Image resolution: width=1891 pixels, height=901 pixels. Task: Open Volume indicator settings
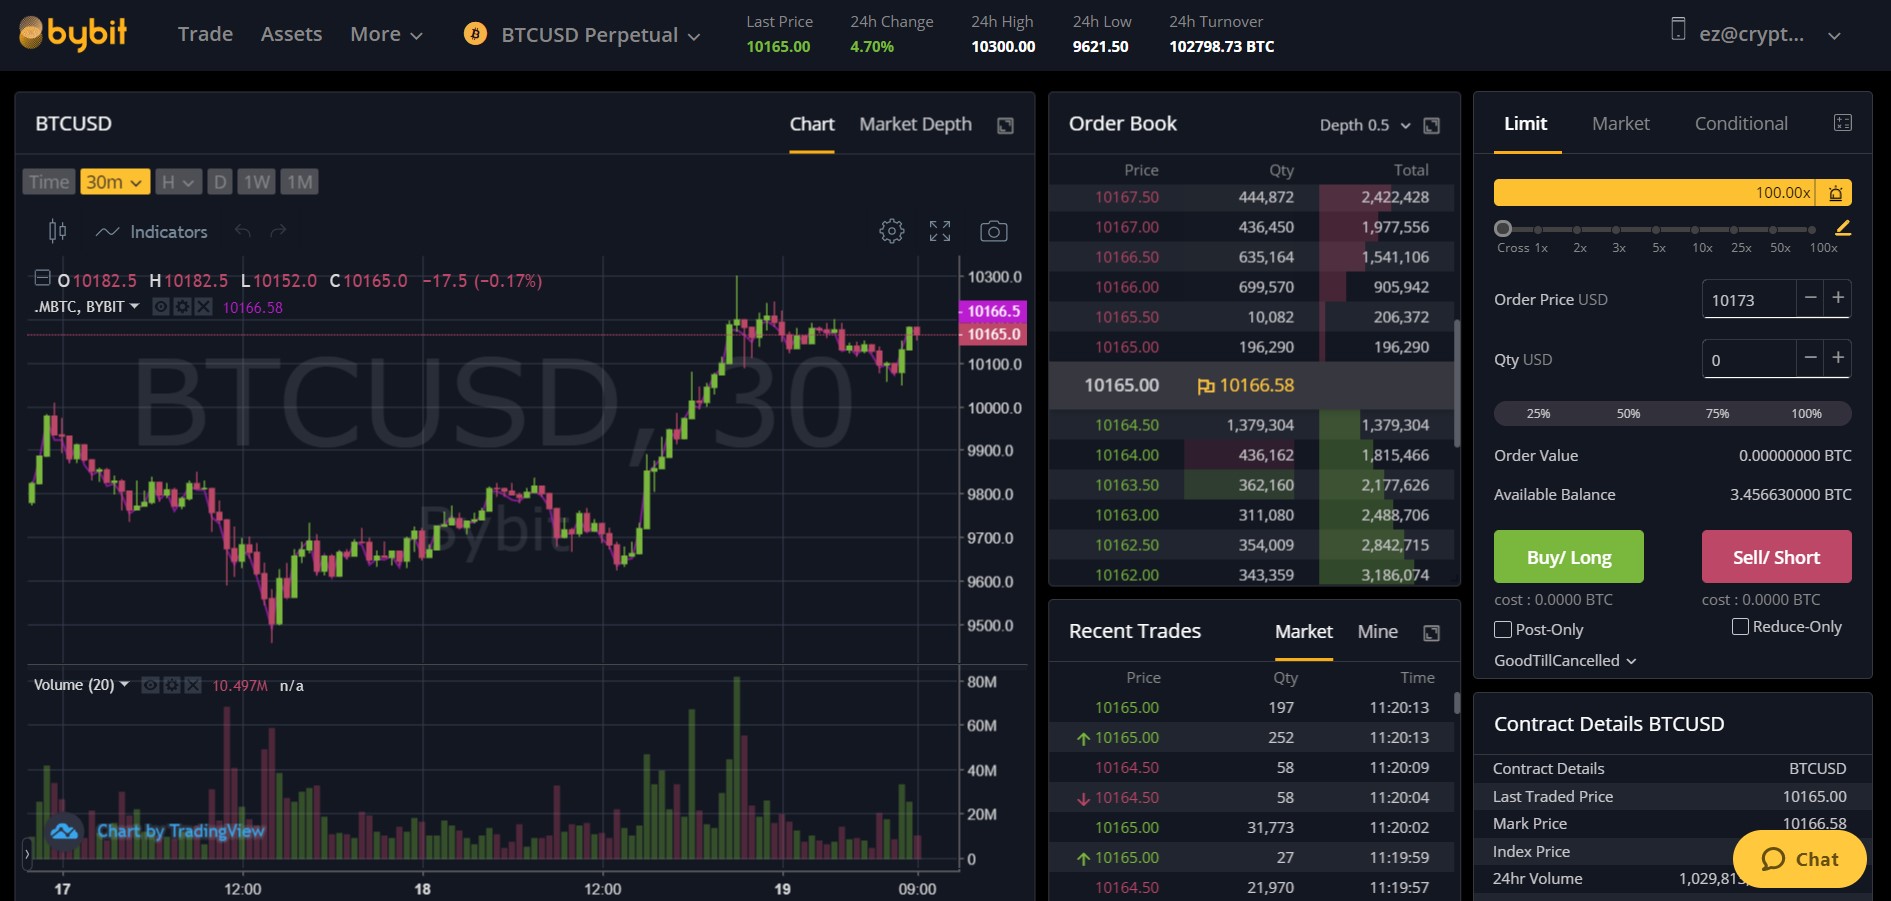pyautogui.click(x=172, y=685)
